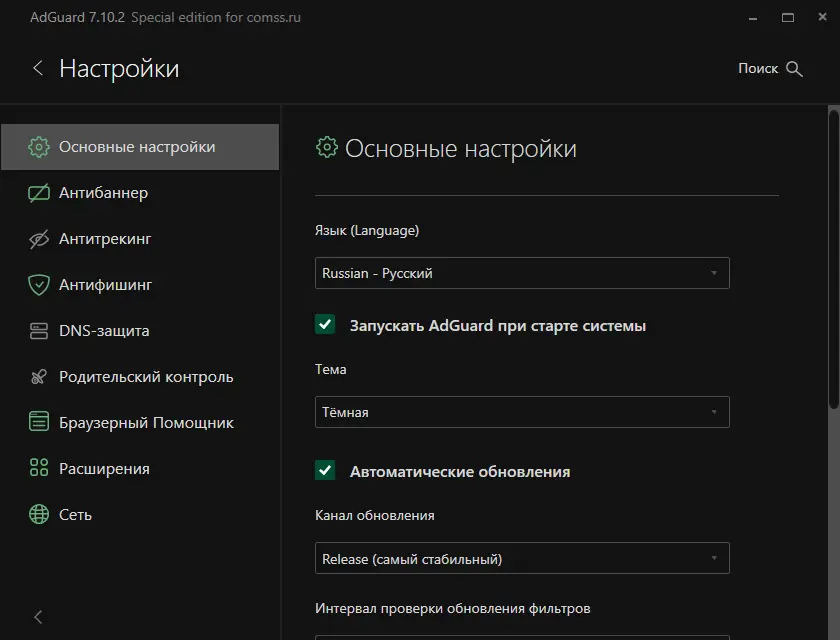Expand the Канал обновления dropdown
Viewport: 840px width, 640px height.
pos(522,557)
